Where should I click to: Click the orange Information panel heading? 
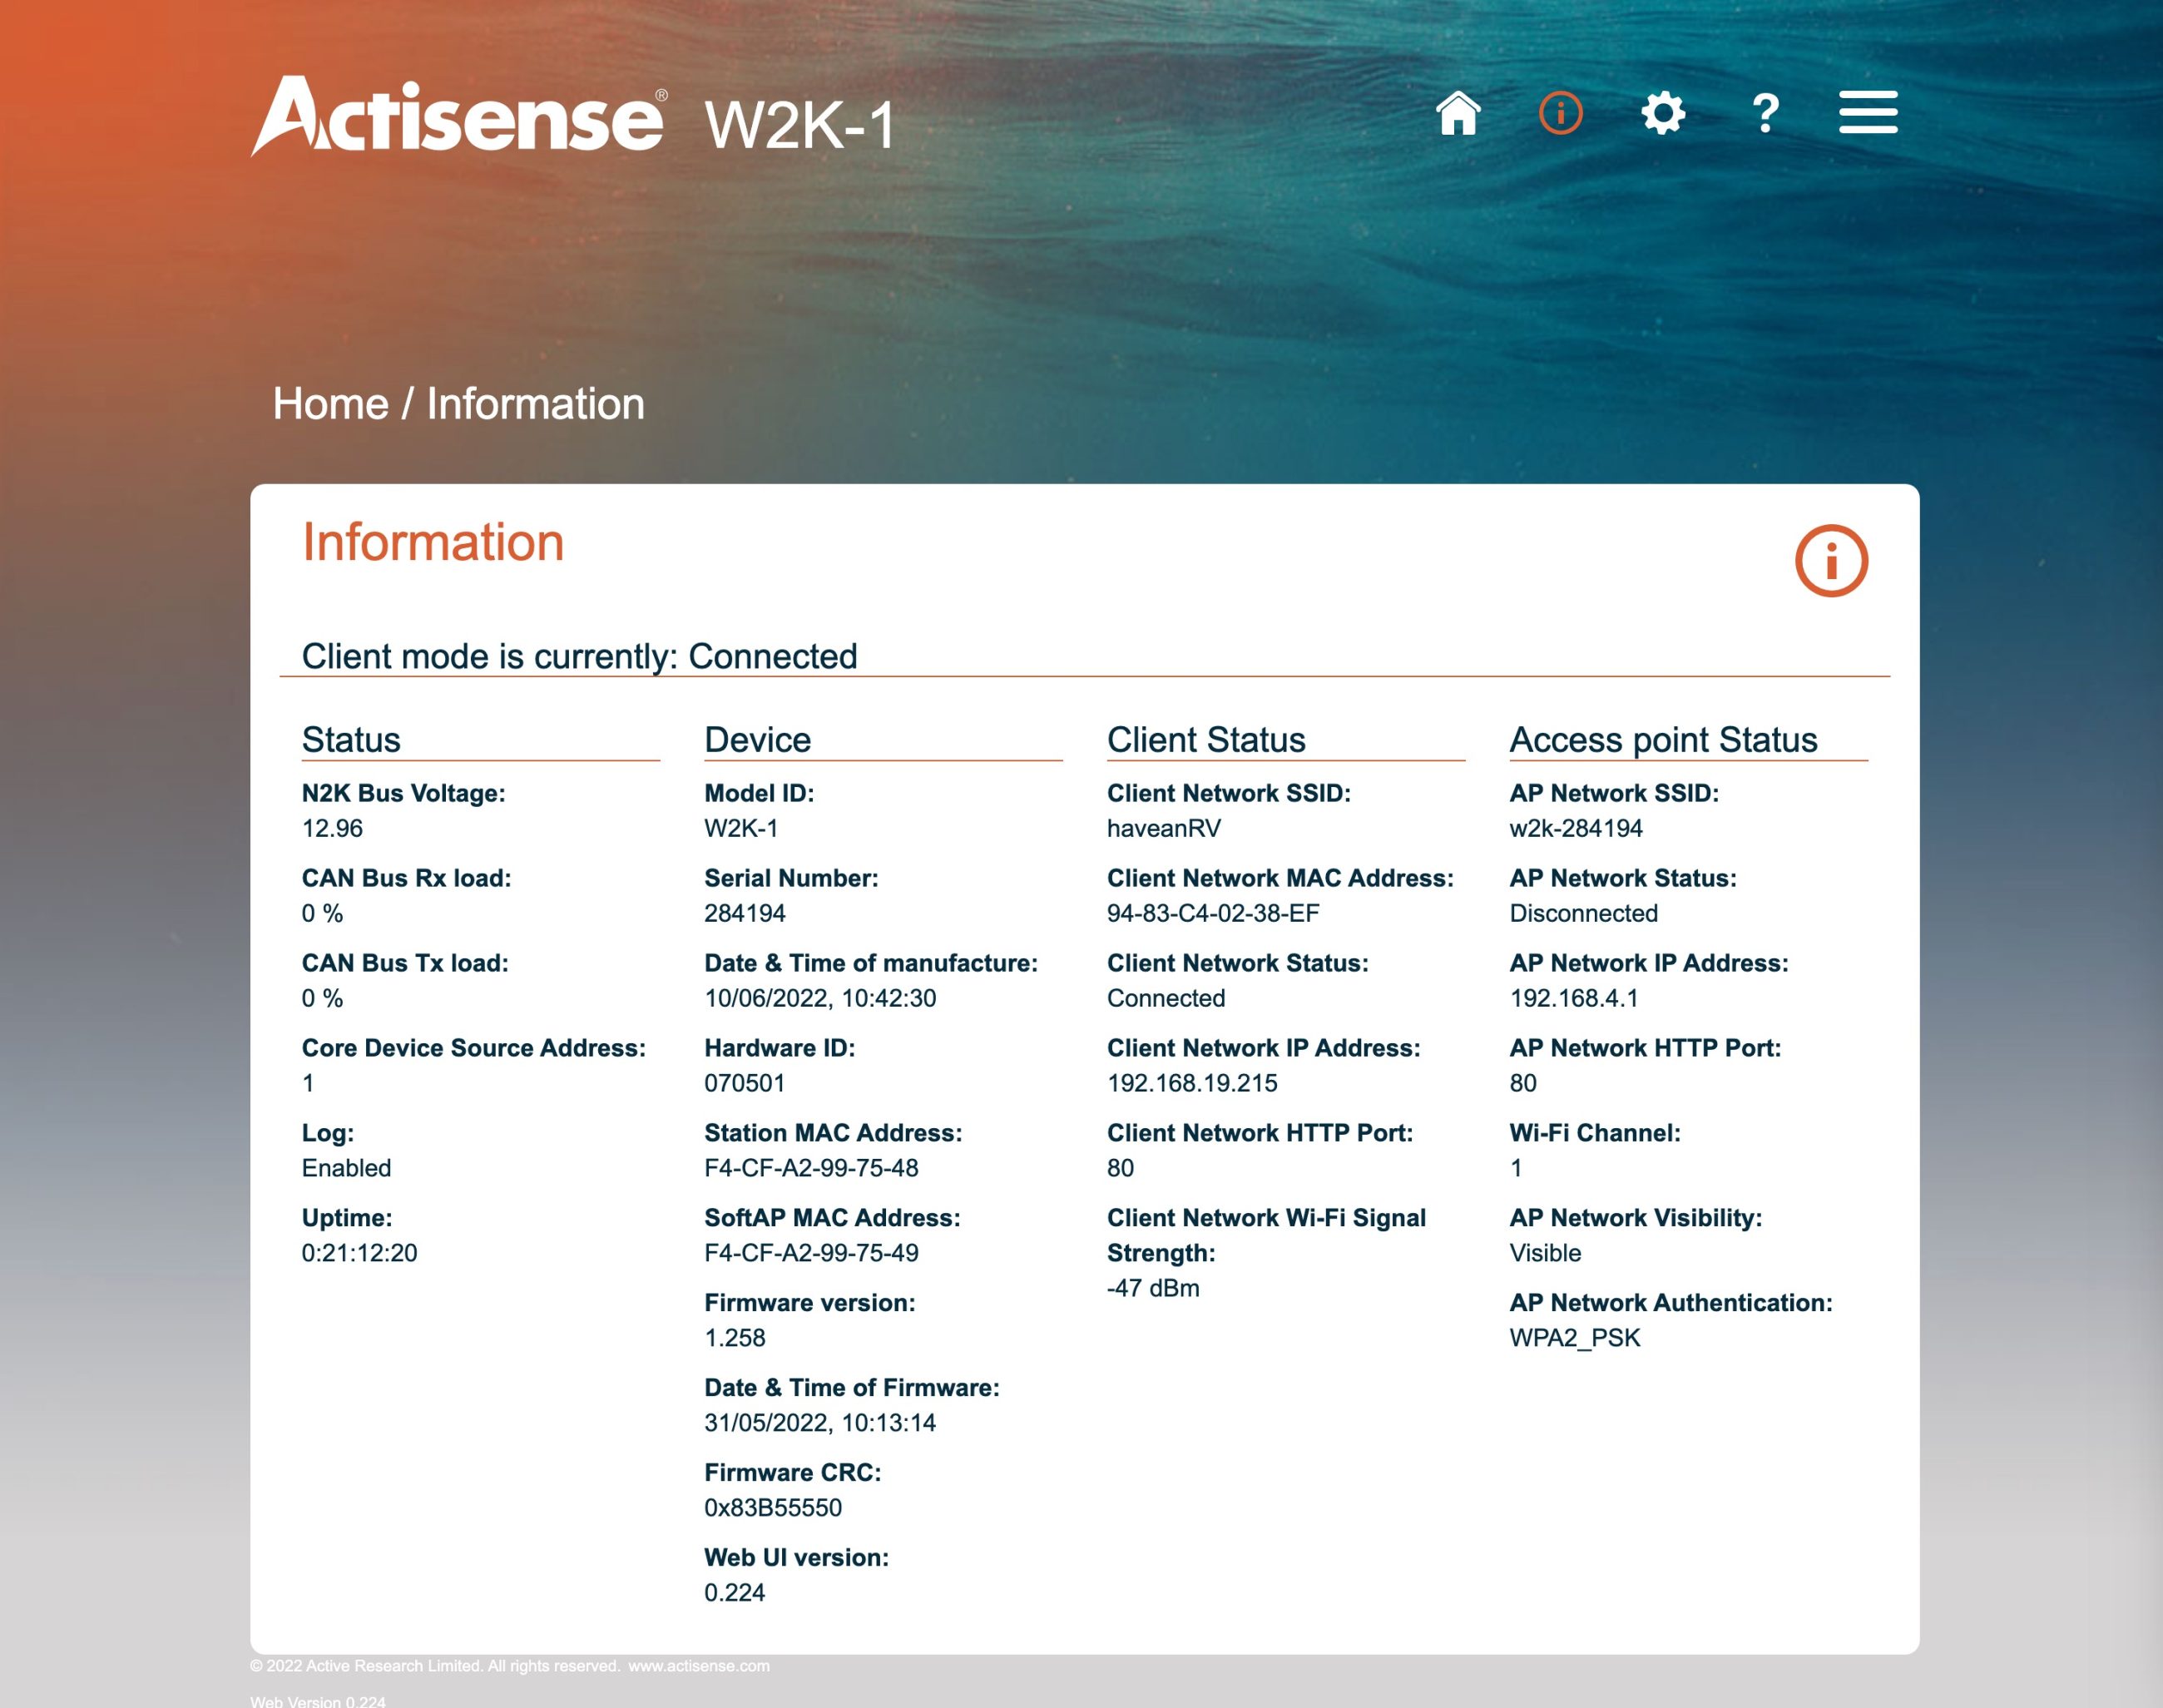pyautogui.click(x=433, y=542)
